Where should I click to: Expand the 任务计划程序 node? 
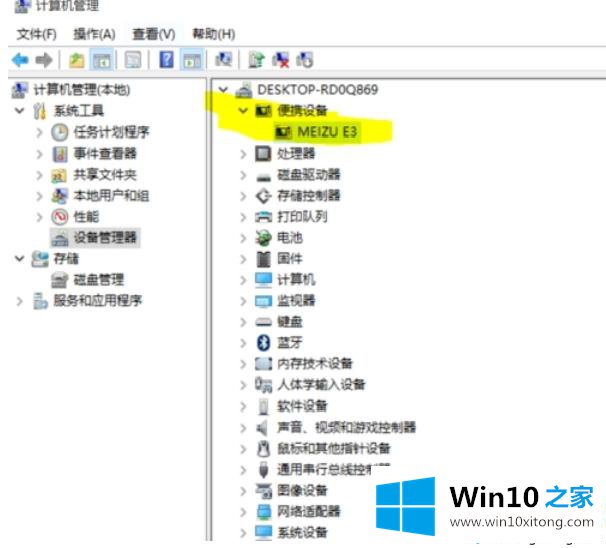39,133
